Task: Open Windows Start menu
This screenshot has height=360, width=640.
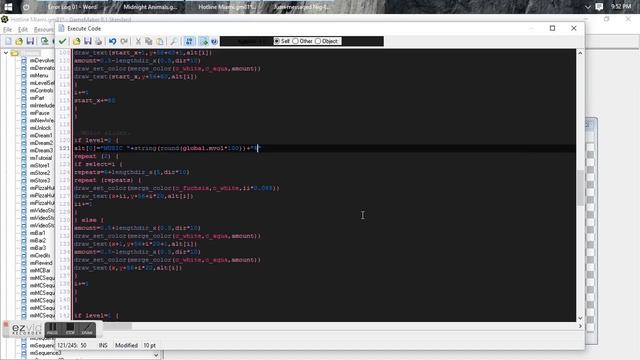Action: coord(8,7)
